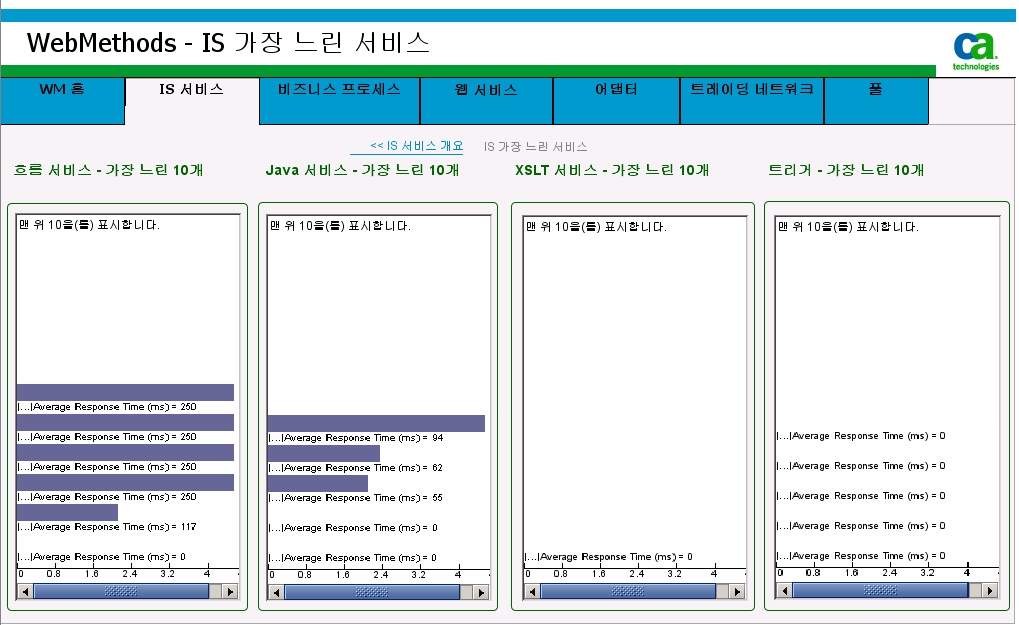Go to the 어댑터 tab
The height and width of the screenshot is (625, 1019).
tap(616, 101)
